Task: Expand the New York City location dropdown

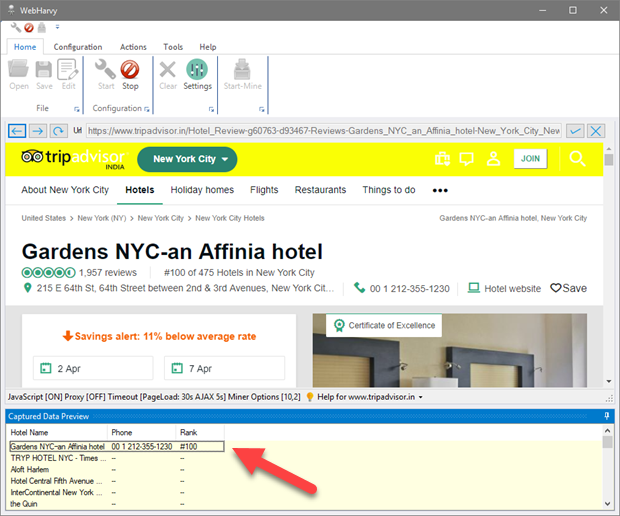Action: click(x=186, y=159)
